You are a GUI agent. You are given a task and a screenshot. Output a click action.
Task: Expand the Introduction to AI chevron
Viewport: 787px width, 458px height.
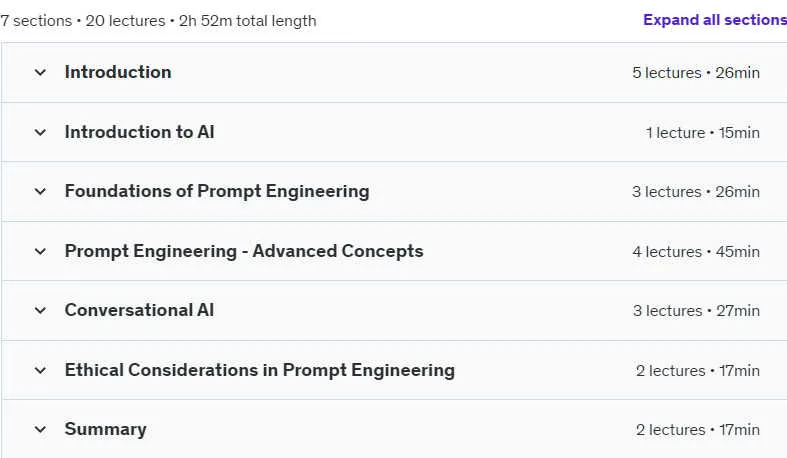(40, 132)
